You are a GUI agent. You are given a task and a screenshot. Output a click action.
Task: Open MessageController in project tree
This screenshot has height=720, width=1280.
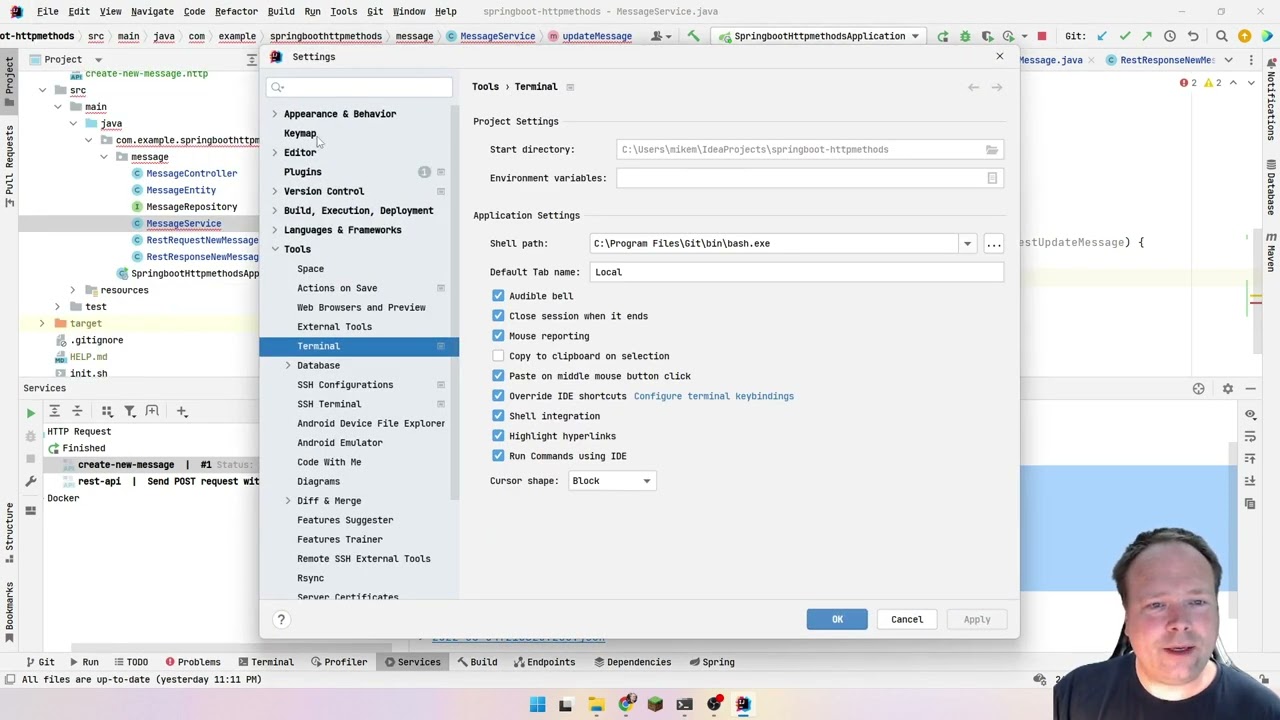coord(192,173)
